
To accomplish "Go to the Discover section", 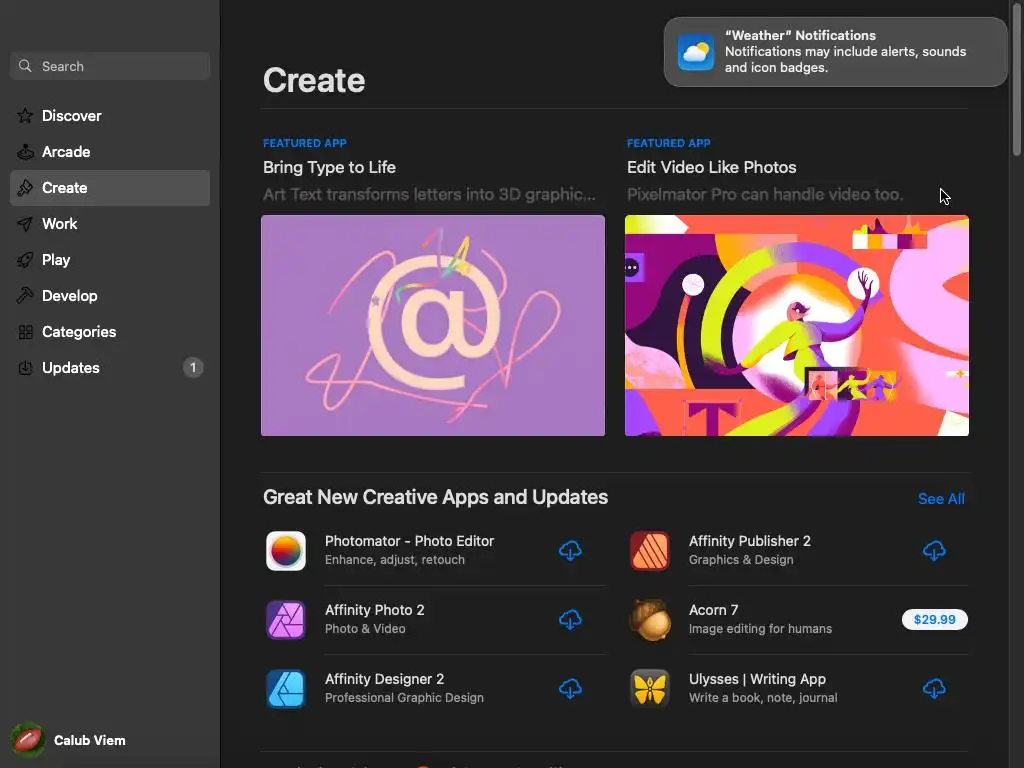I will click(110, 116).
